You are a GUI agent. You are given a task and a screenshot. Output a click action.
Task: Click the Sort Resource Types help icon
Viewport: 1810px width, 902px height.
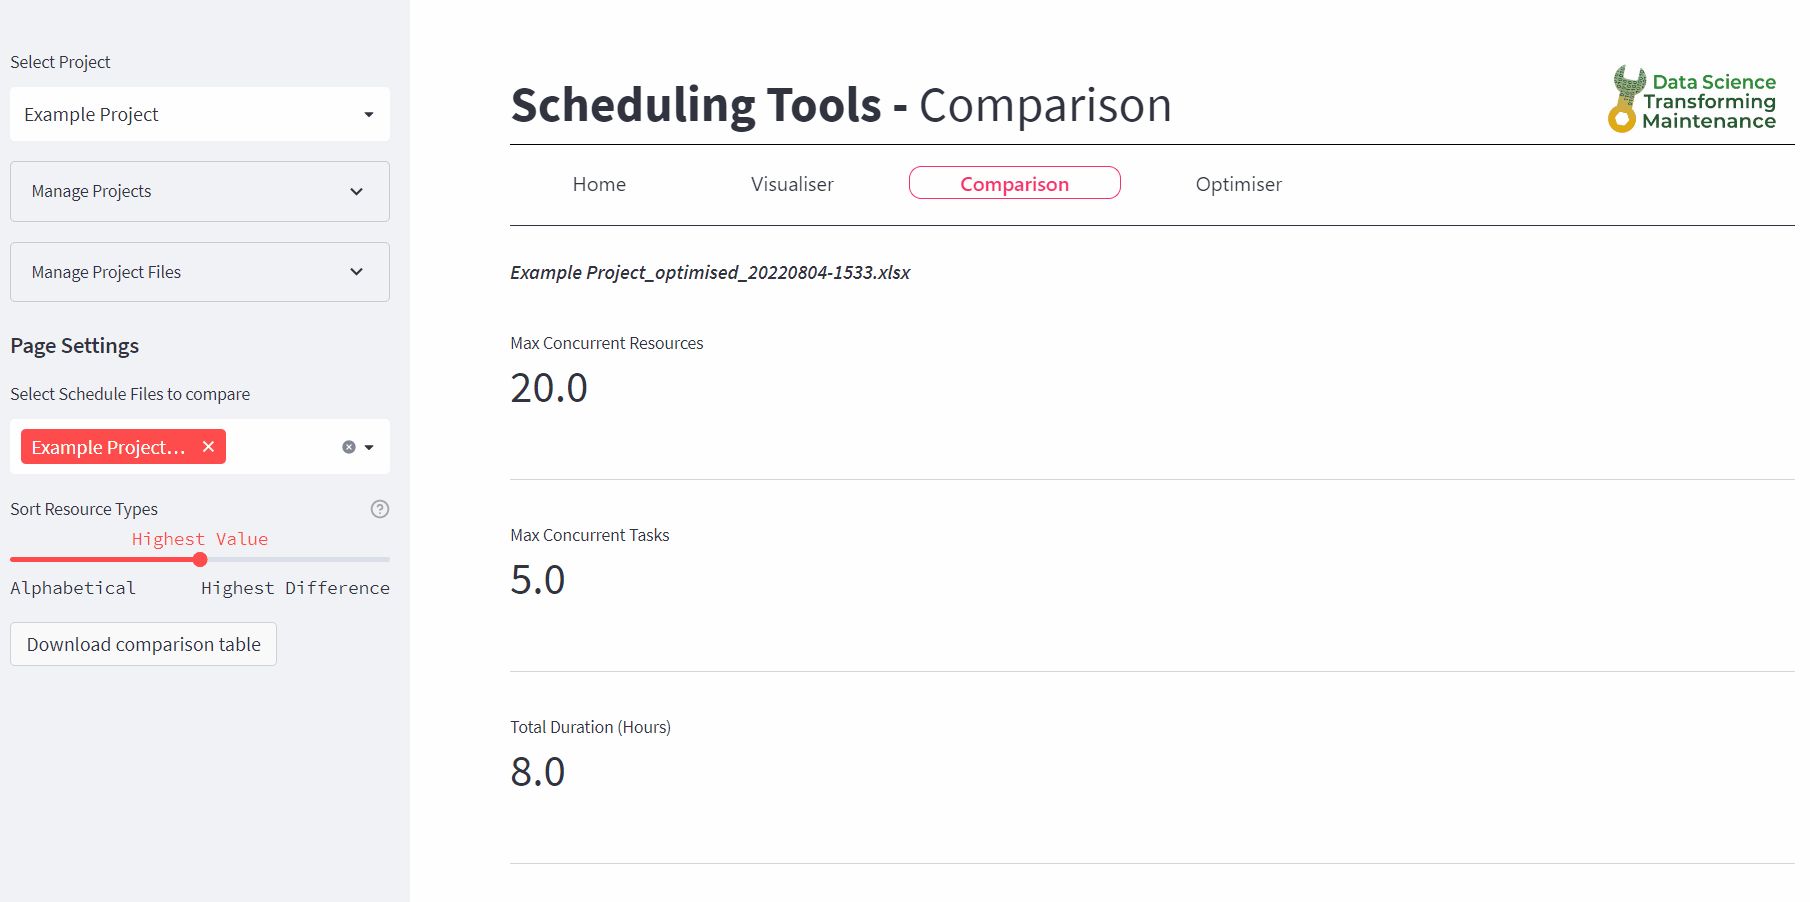(380, 509)
